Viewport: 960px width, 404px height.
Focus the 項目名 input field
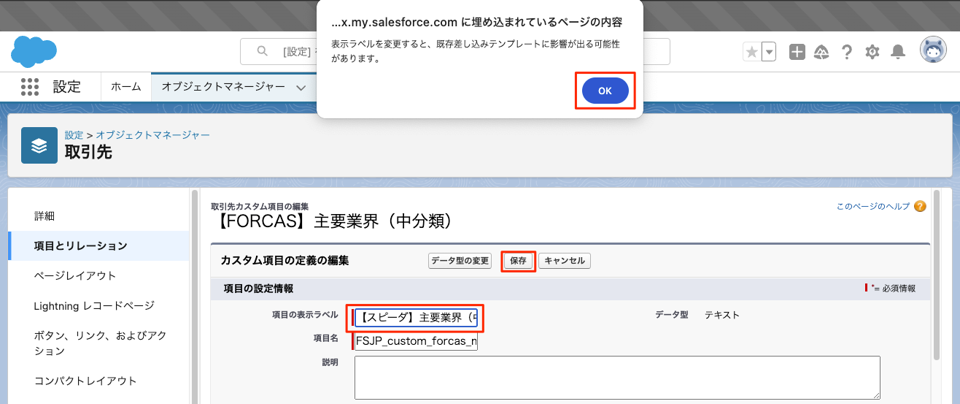416,342
